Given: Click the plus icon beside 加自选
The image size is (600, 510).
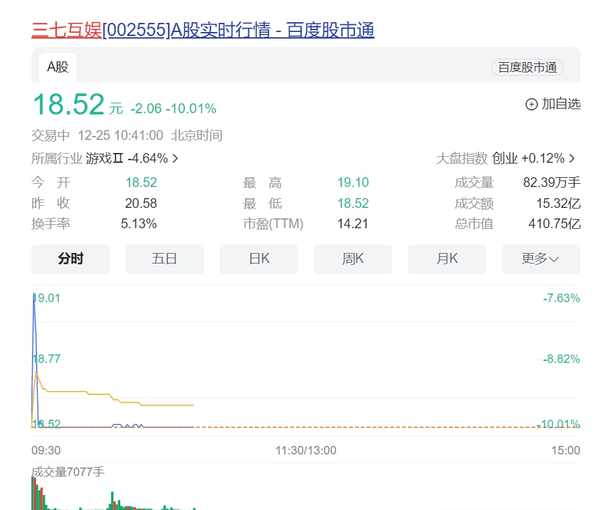Looking at the screenshot, I should [x=531, y=104].
